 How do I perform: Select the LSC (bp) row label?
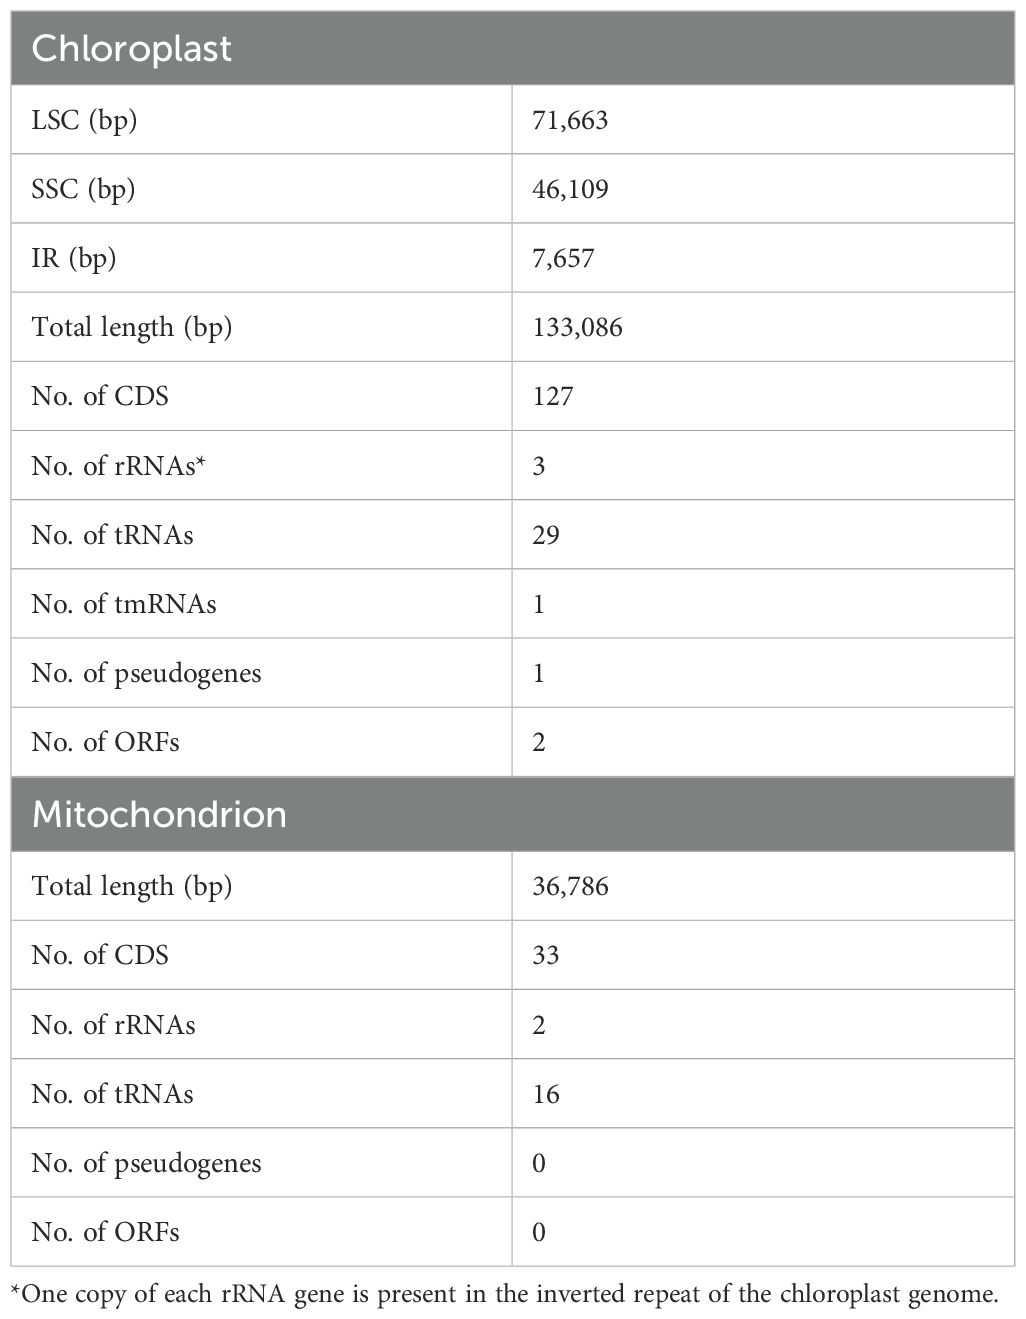84,120
